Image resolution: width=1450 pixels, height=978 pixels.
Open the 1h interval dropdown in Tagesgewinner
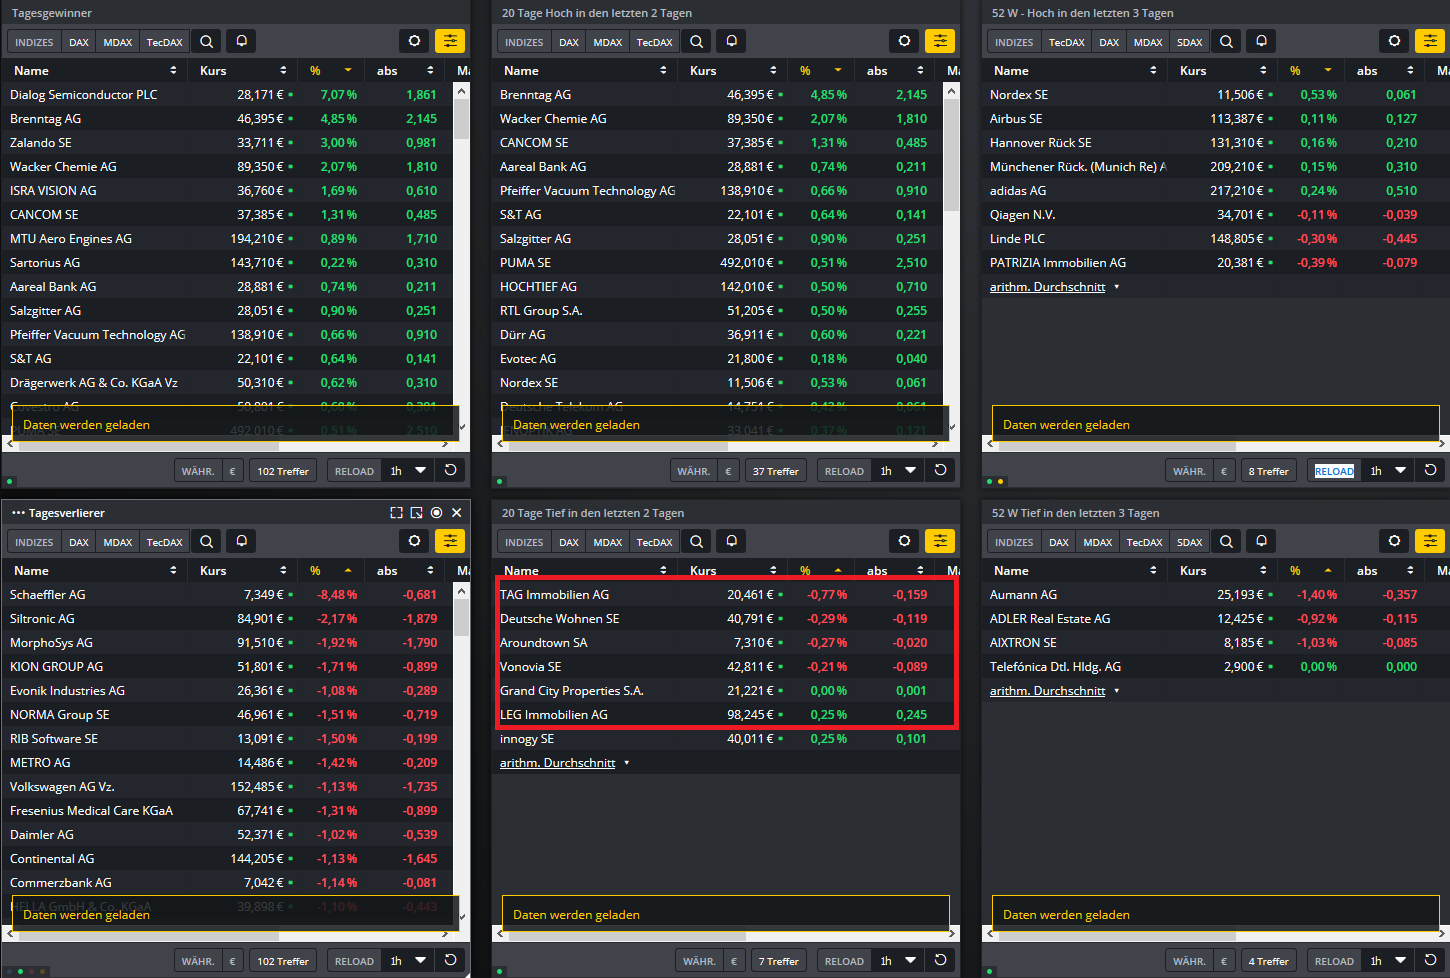pos(408,470)
